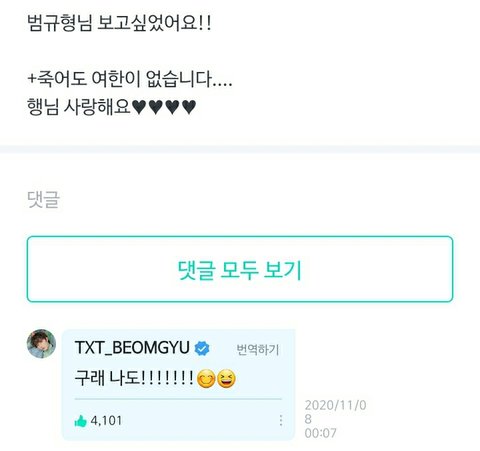The width and height of the screenshot is (480, 451).
Task: Click the 2020/11/08 00:07 timestamp
Action: coord(335,419)
